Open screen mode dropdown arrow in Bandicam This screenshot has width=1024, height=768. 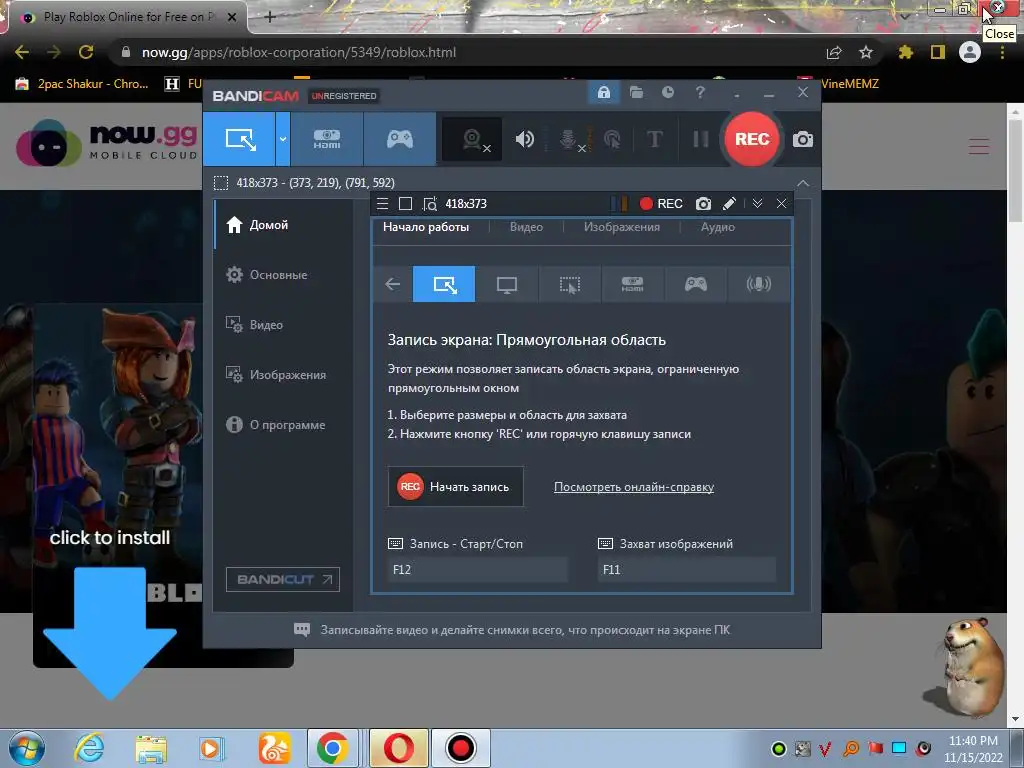[x=283, y=139]
